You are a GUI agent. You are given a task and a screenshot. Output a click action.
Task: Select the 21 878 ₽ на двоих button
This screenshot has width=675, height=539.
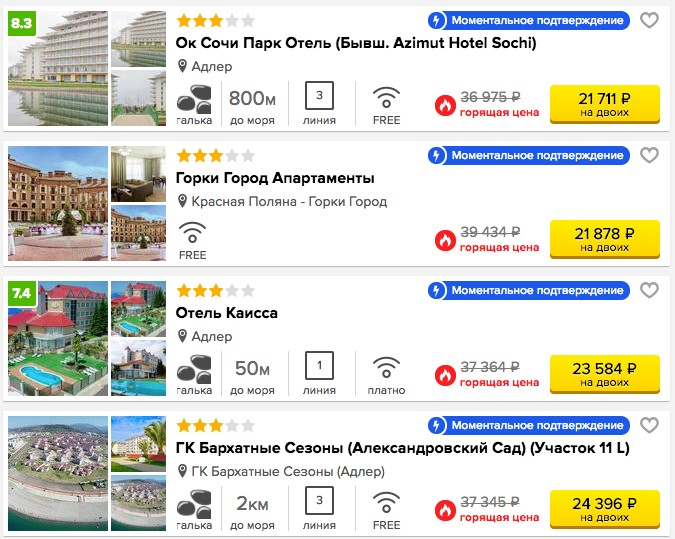pos(605,239)
